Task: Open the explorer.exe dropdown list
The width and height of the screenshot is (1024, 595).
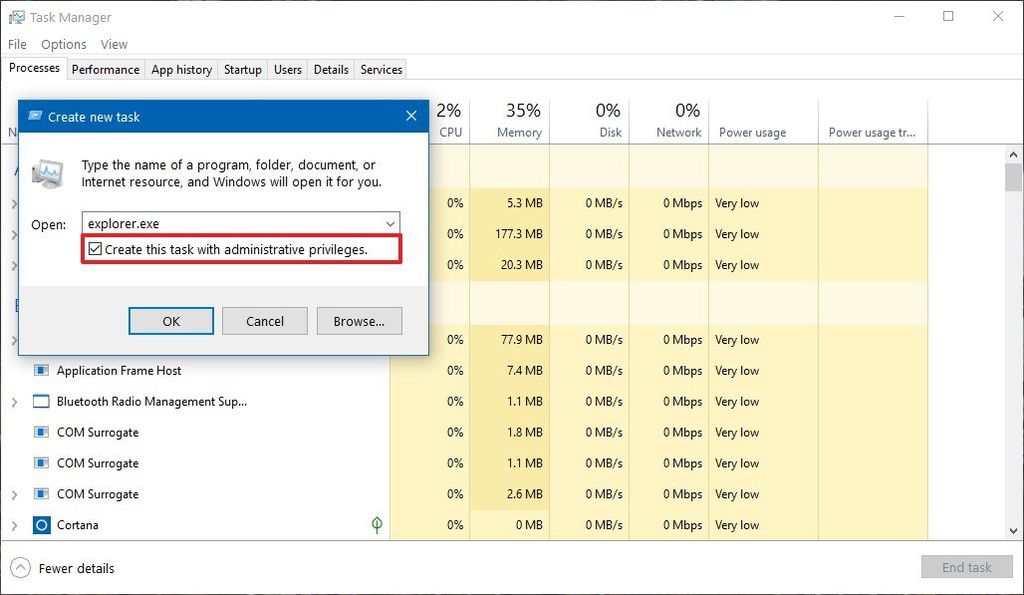Action: coord(392,223)
